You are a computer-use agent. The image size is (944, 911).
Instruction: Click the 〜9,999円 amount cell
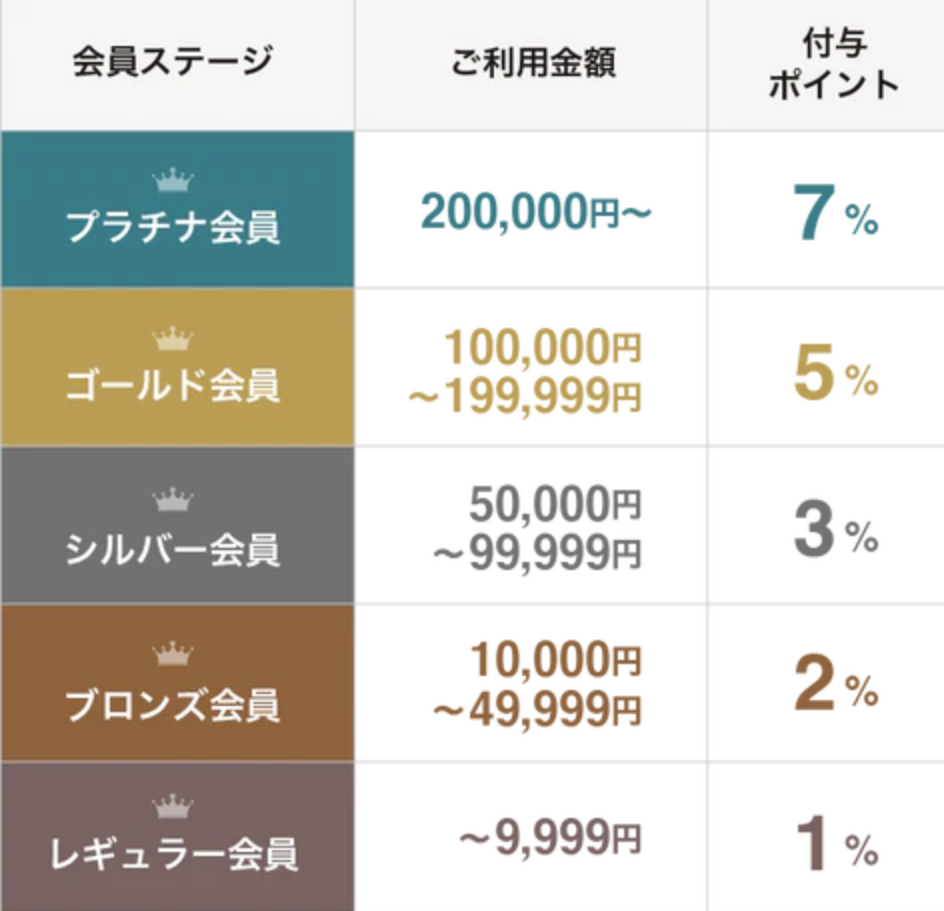click(550, 837)
